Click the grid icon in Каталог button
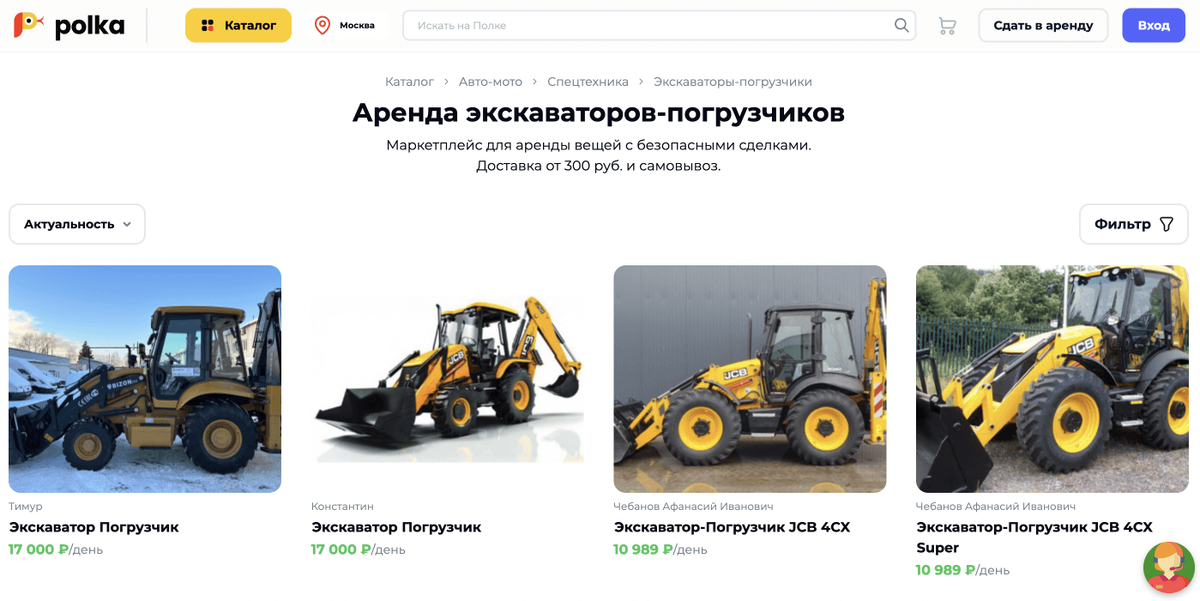The image size is (1200, 601). (x=208, y=25)
